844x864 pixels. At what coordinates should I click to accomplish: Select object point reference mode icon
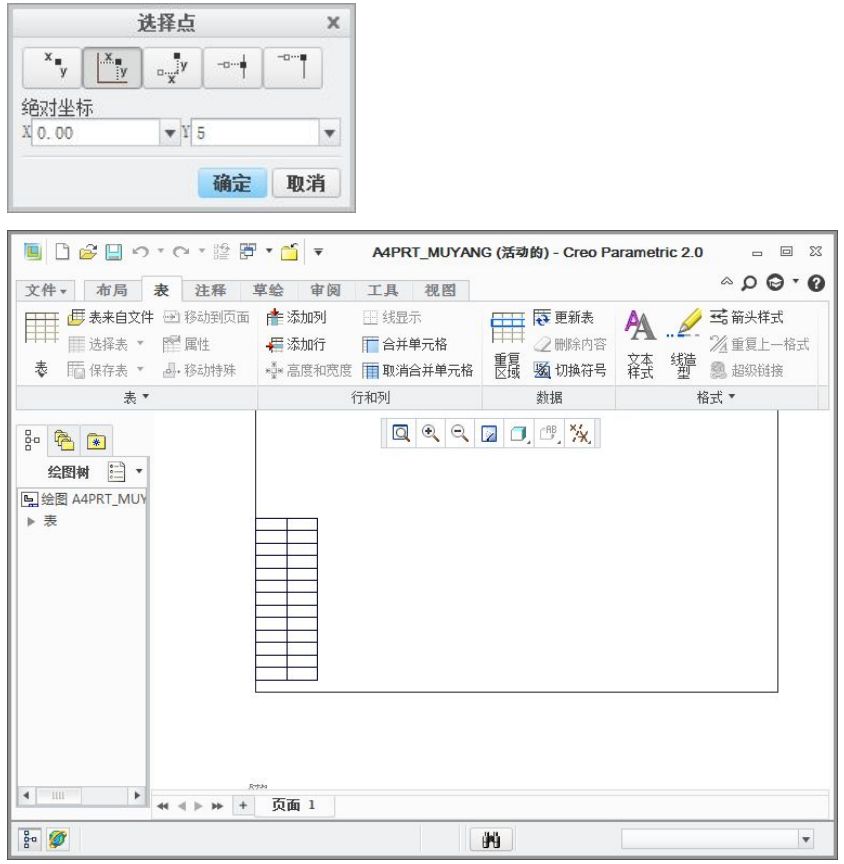[232, 68]
